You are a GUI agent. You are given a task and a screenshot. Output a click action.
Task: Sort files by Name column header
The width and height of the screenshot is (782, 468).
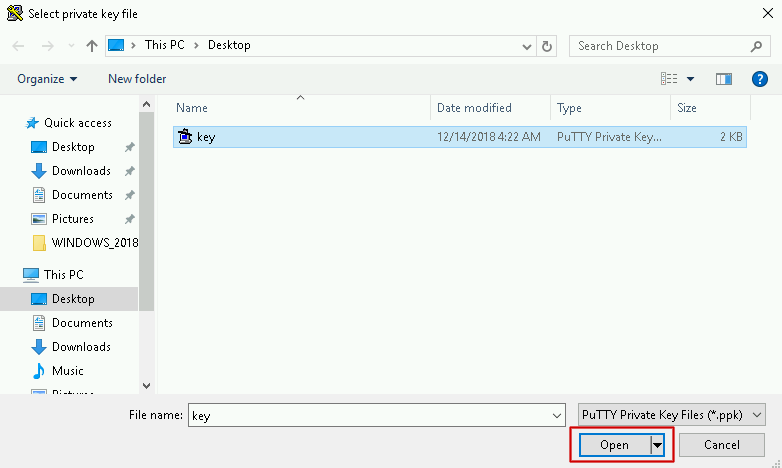click(x=192, y=108)
